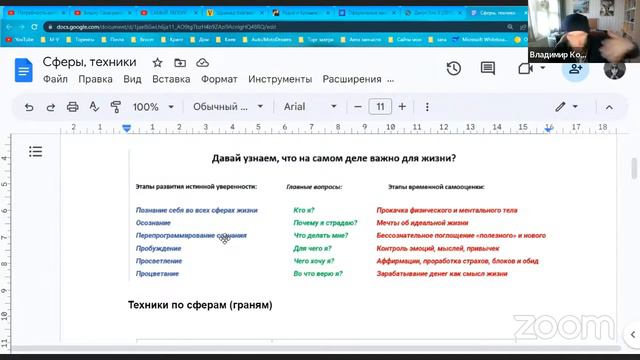Open the Расширения menu
The width and height of the screenshot is (640, 360).
[352, 79]
